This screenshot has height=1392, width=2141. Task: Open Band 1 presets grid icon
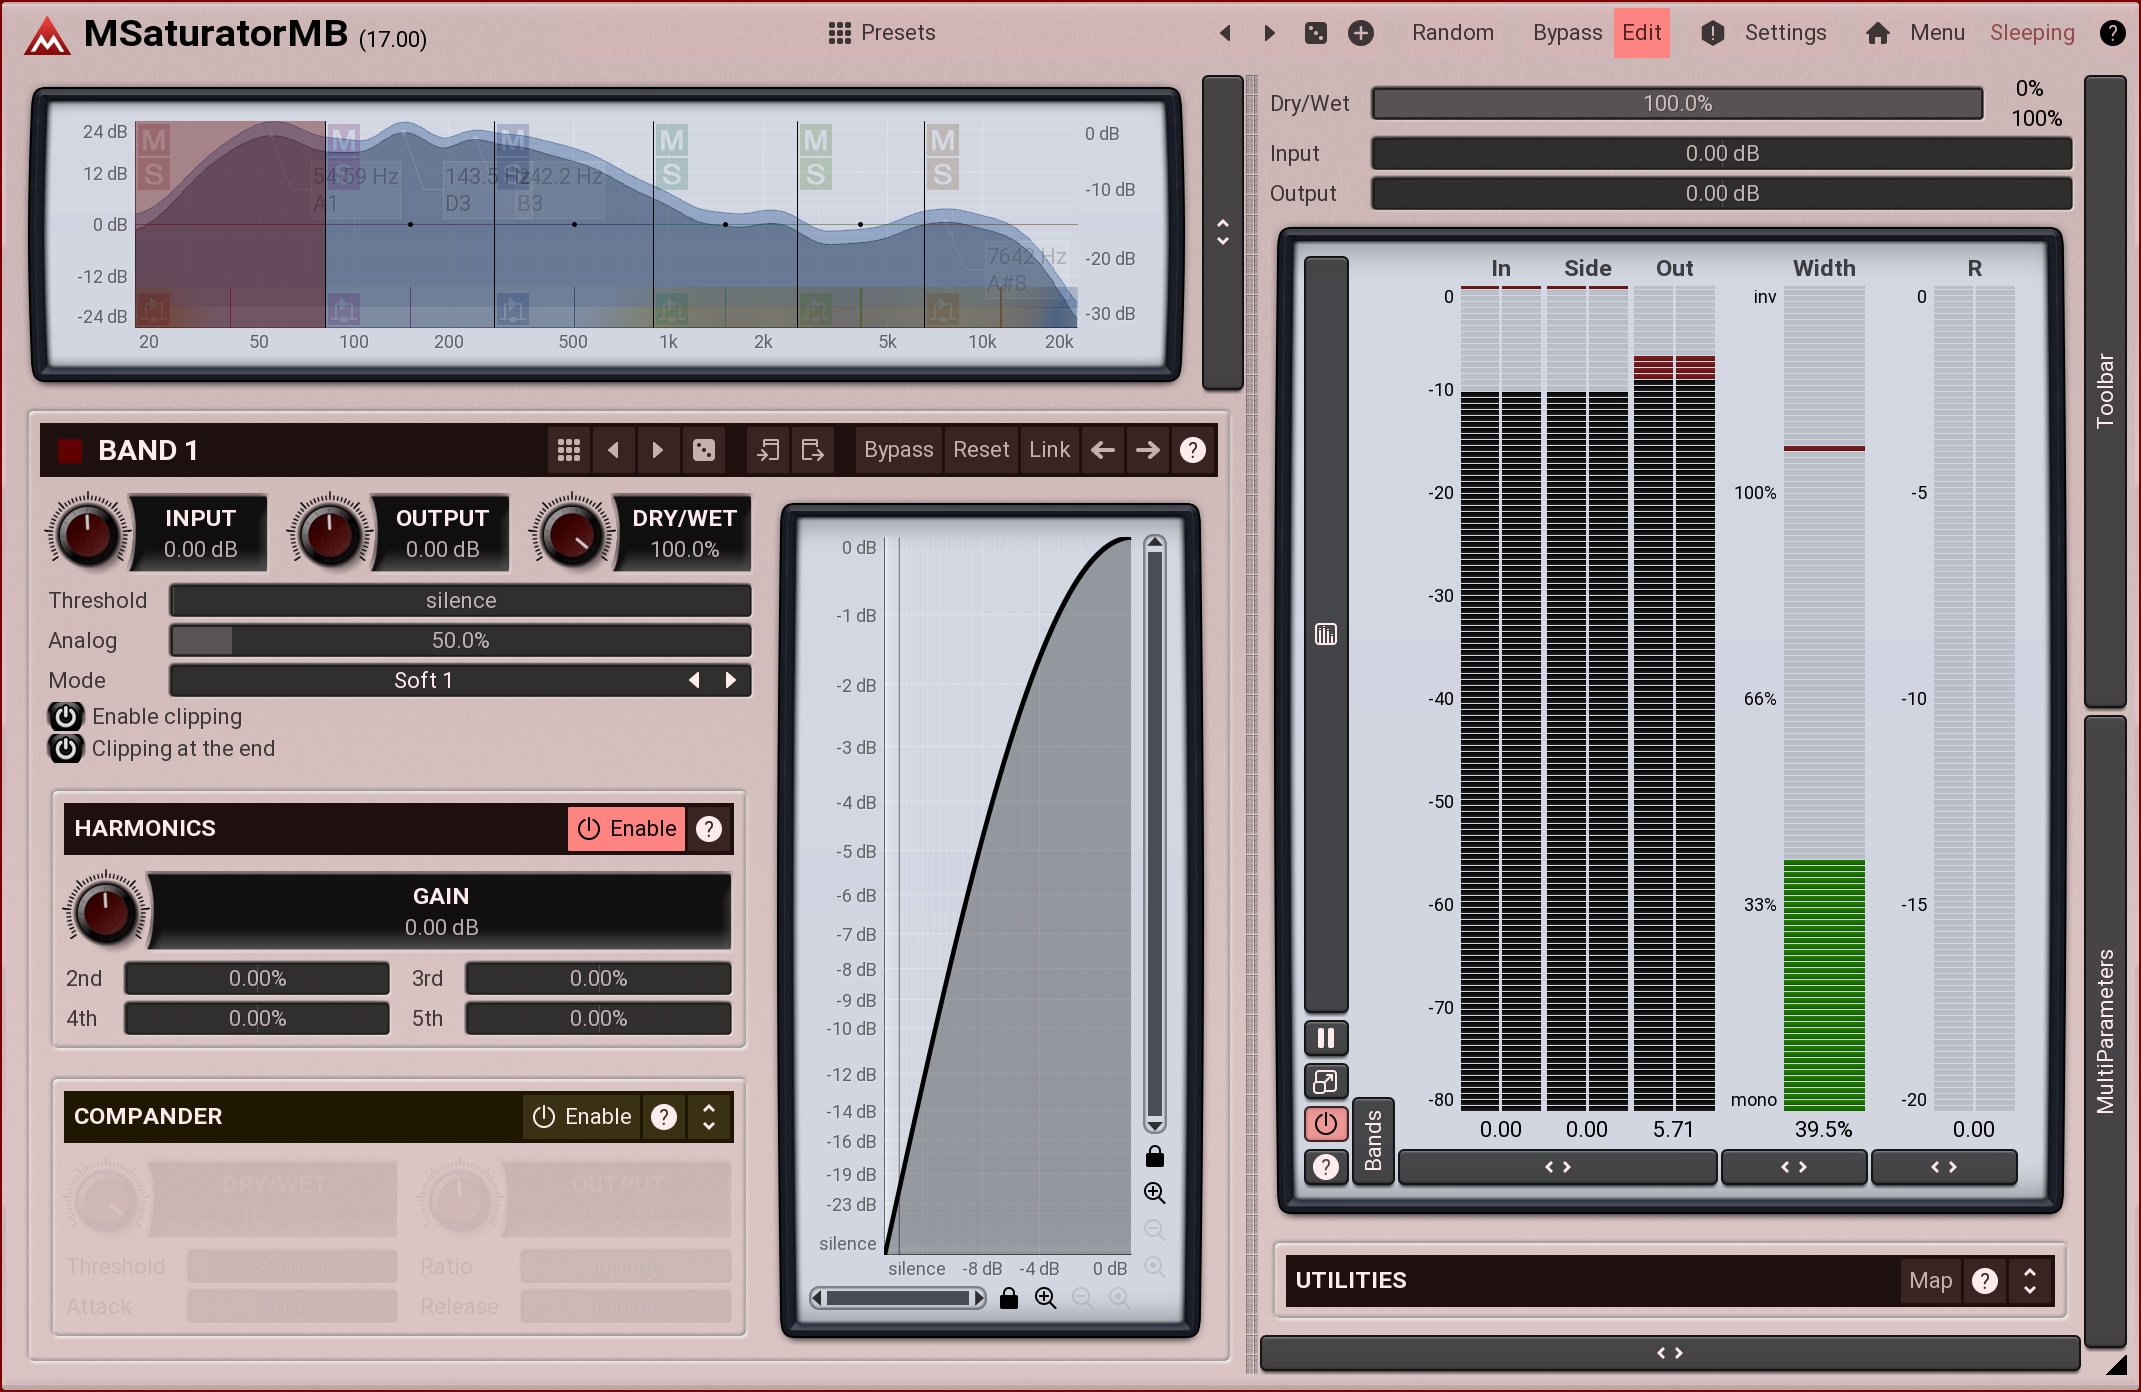pos(568,450)
